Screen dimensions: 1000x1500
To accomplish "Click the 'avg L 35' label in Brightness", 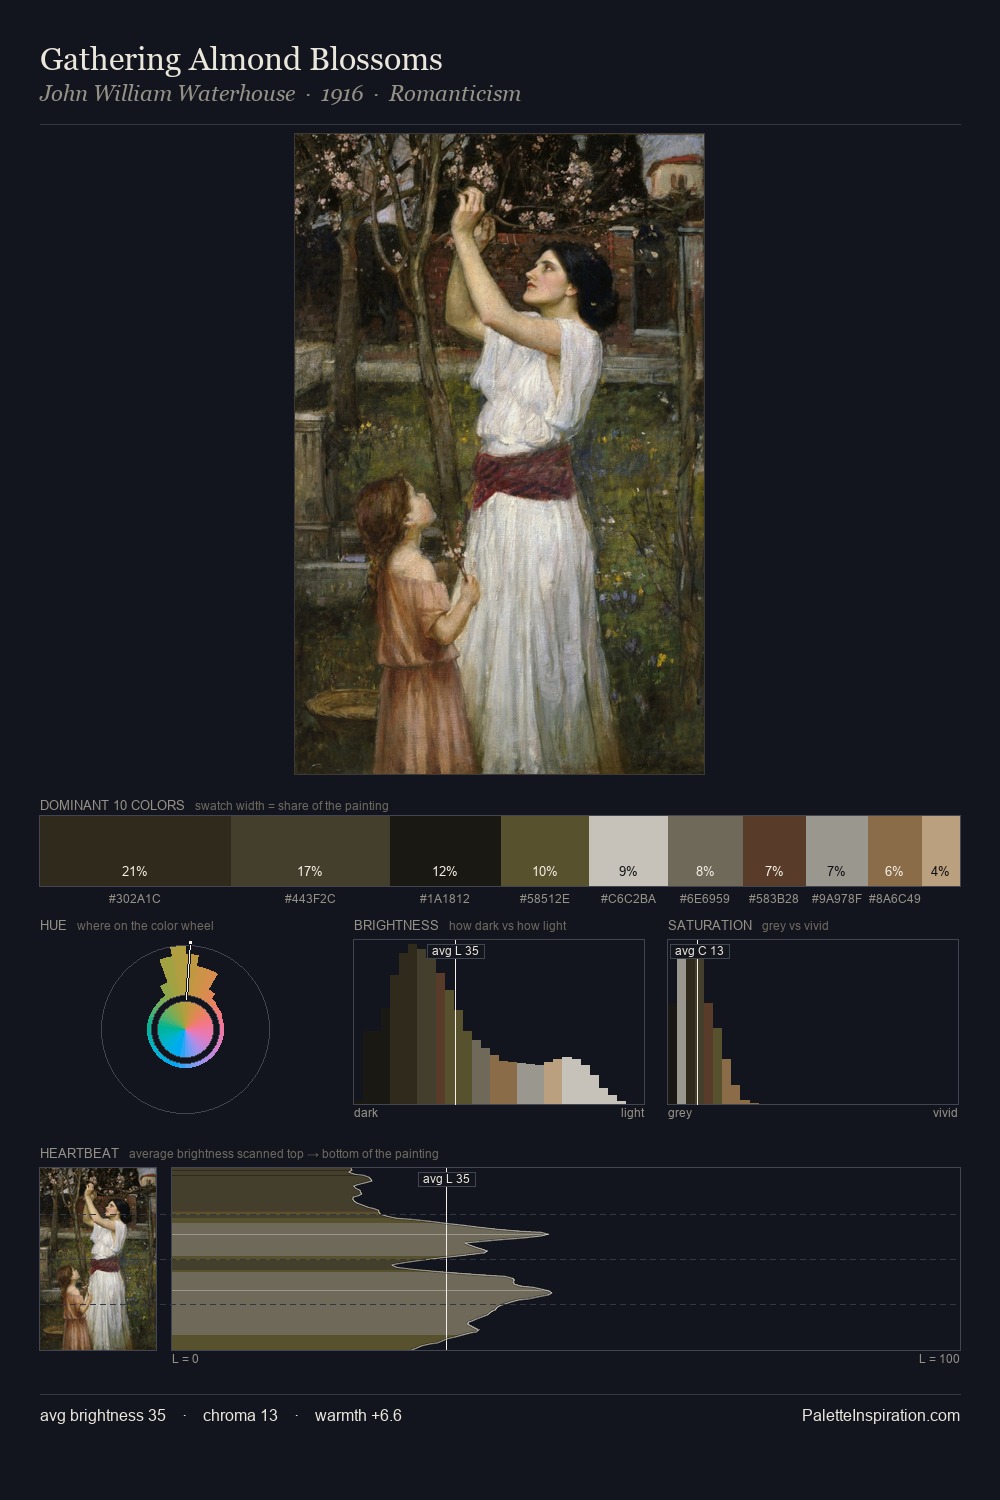I will click(x=456, y=951).
